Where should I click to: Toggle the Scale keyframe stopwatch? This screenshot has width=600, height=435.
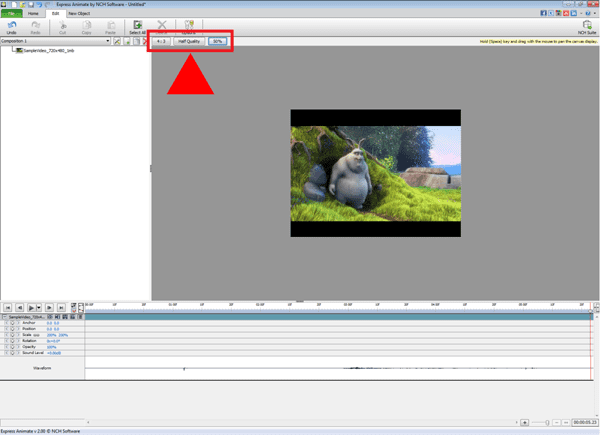pyautogui.click(x=12, y=335)
